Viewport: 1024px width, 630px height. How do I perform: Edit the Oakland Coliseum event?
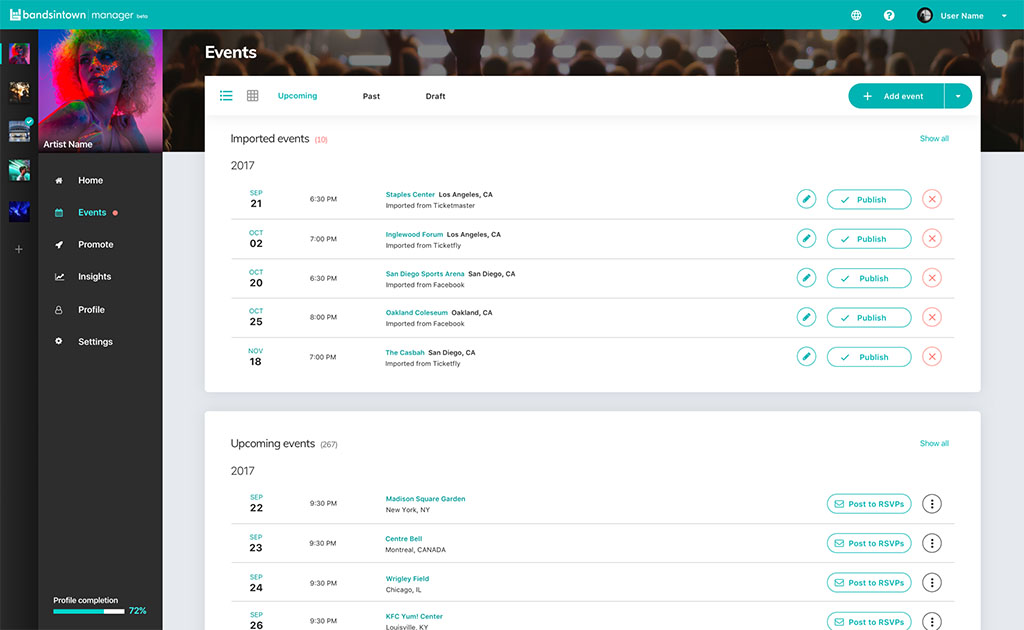click(807, 317)
